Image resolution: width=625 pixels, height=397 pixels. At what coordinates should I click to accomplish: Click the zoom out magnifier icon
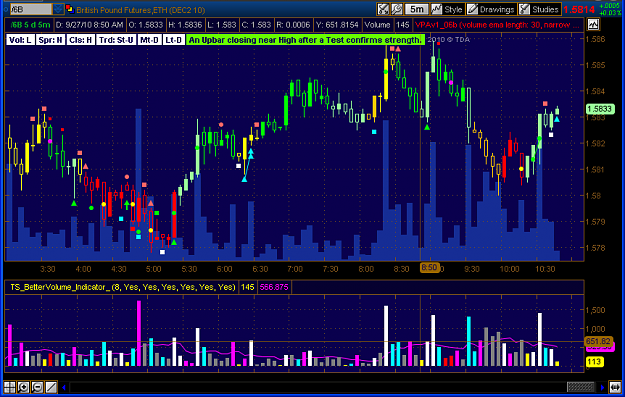pyautogui.click(x=37, y=387)
